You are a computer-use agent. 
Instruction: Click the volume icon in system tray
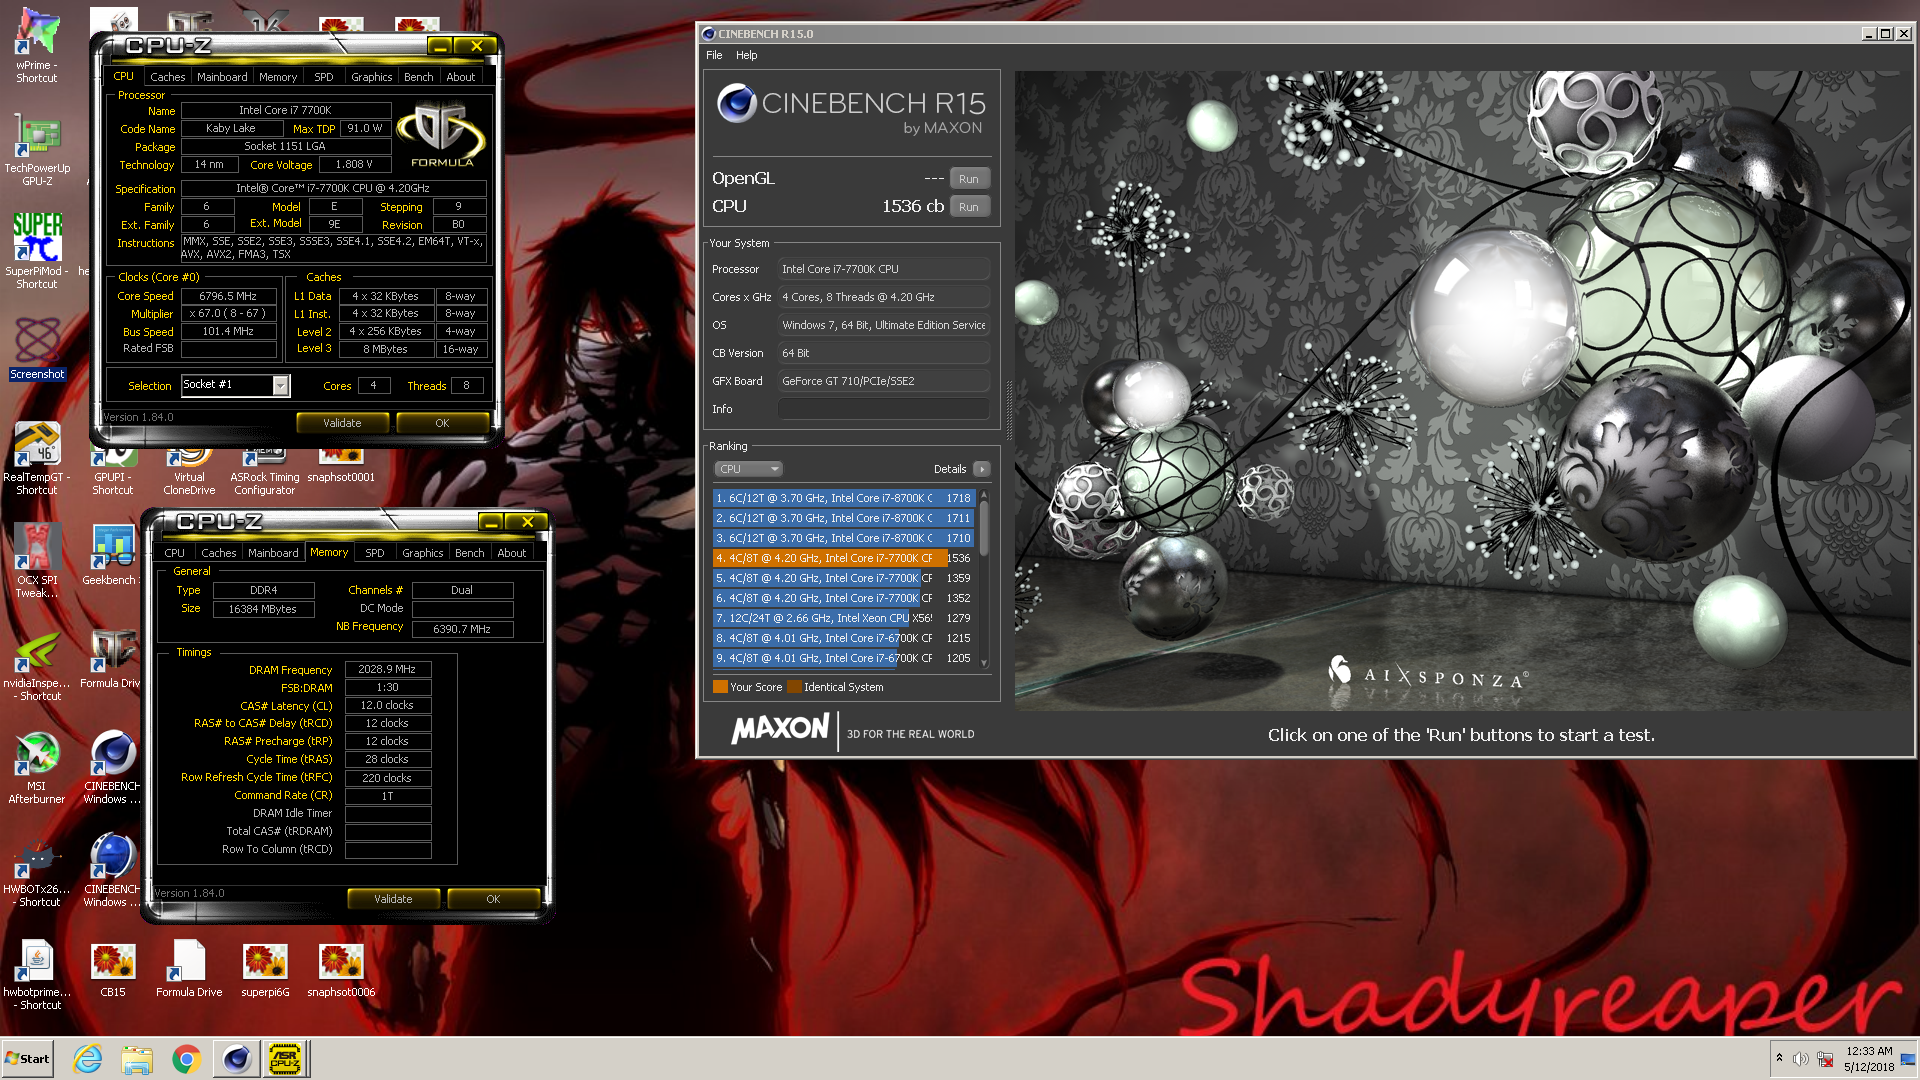pos(1801,1059)
